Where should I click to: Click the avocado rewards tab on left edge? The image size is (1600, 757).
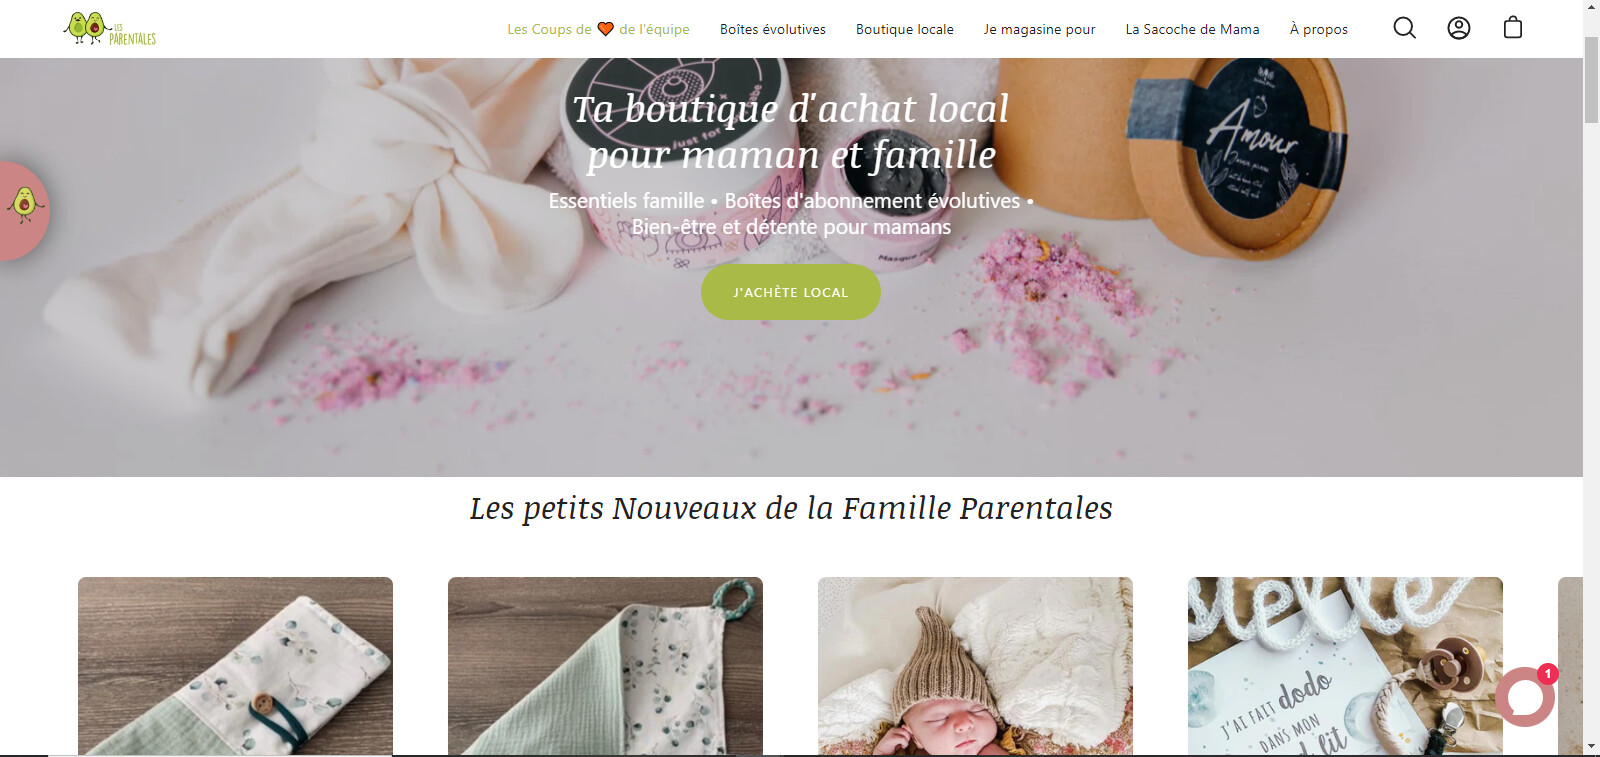coord(23,211)
